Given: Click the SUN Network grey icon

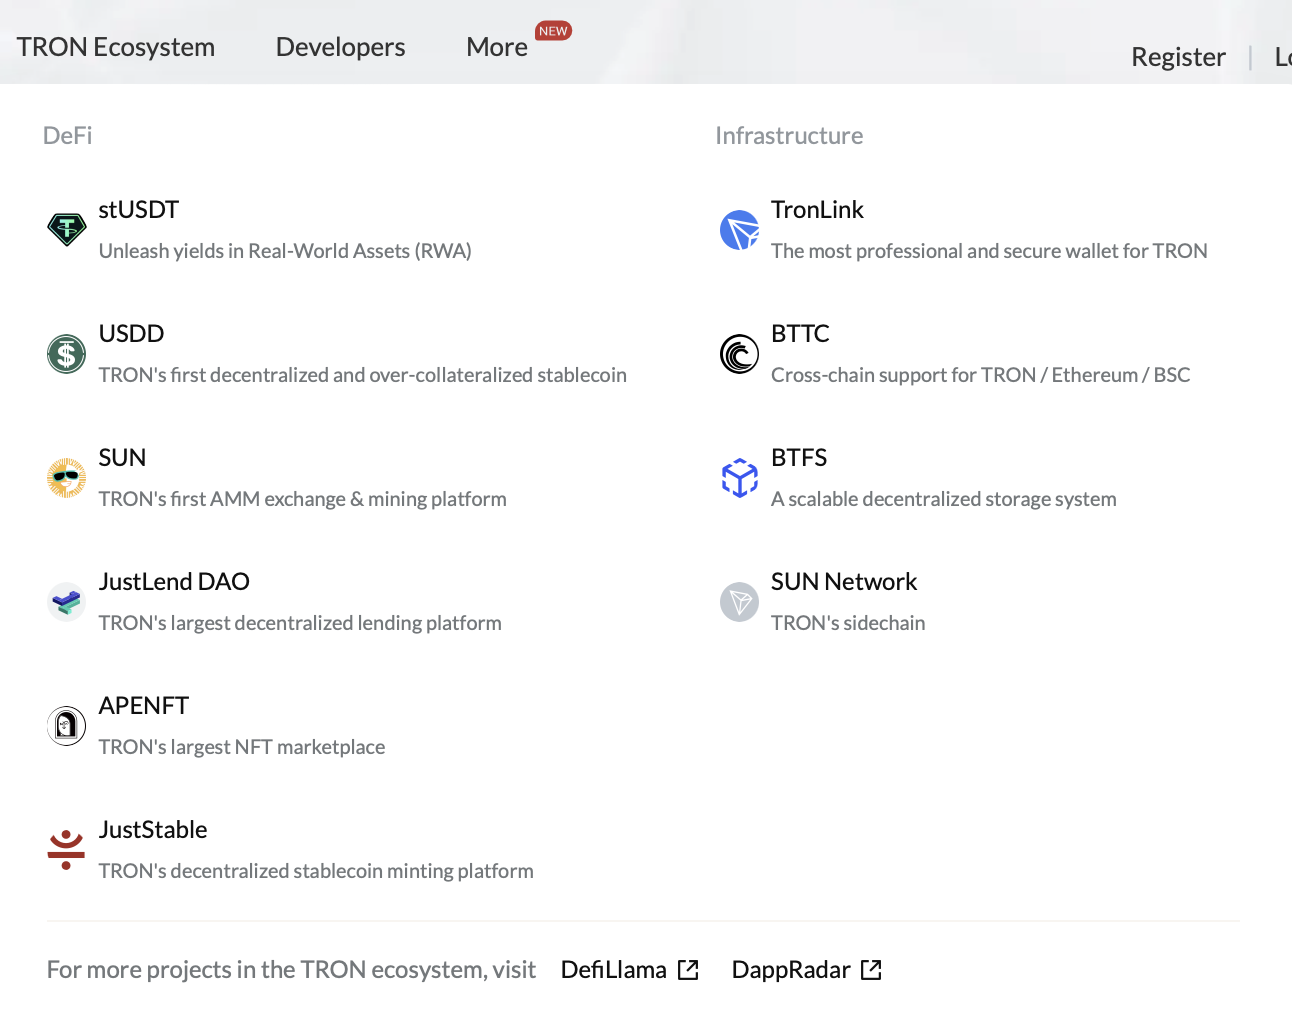Looking at the screenshot, I should 739,602.
